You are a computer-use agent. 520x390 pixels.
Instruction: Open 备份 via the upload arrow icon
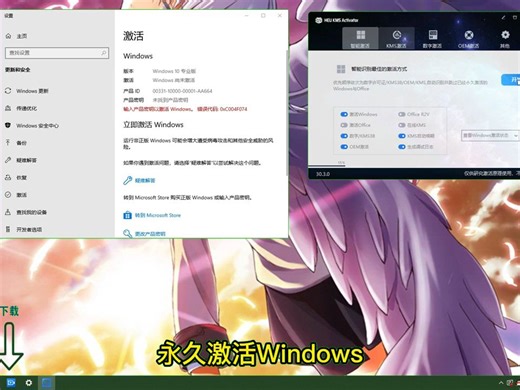[x=8, y=143]
